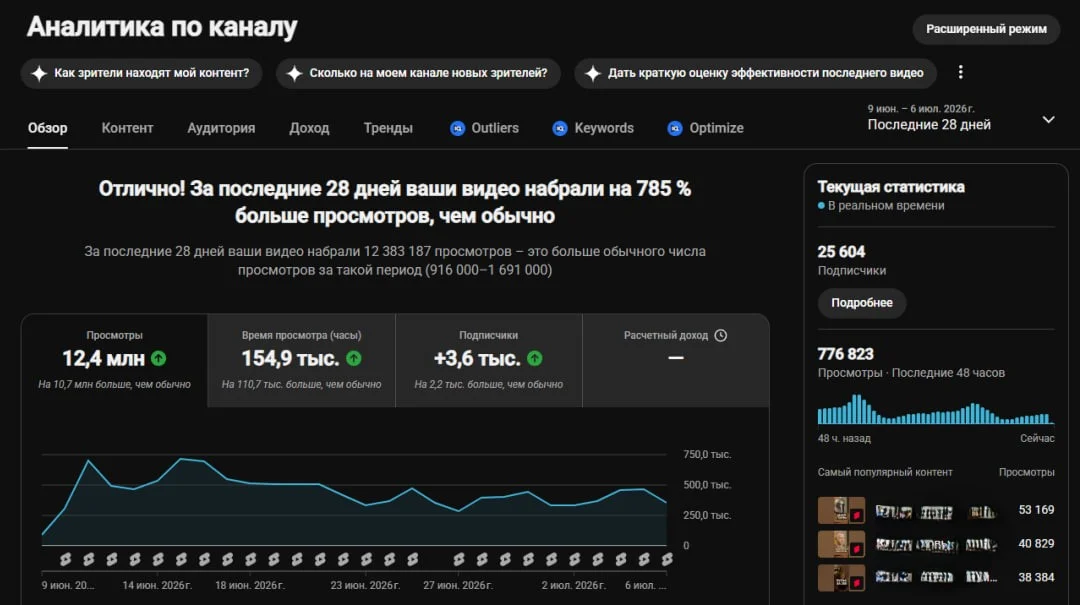Click the Подробнее button under subscribers

click(x=862, y=303)
